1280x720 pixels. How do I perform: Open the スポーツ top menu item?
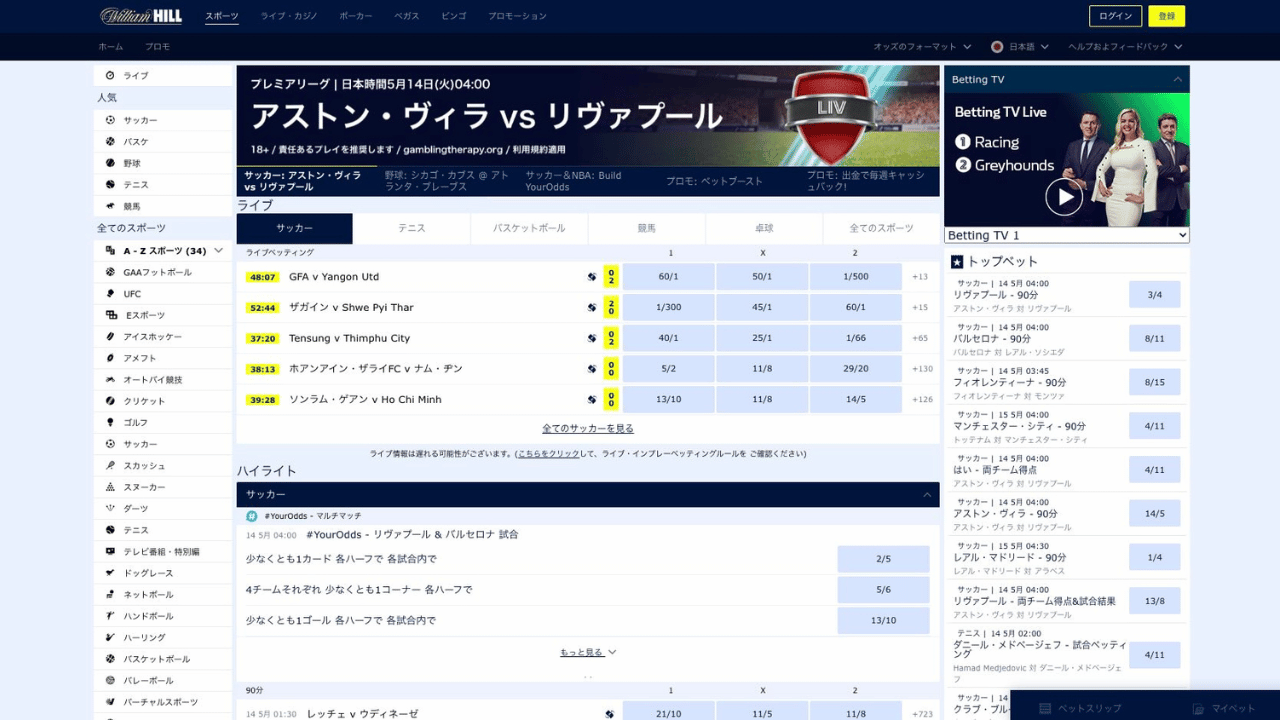222,16
